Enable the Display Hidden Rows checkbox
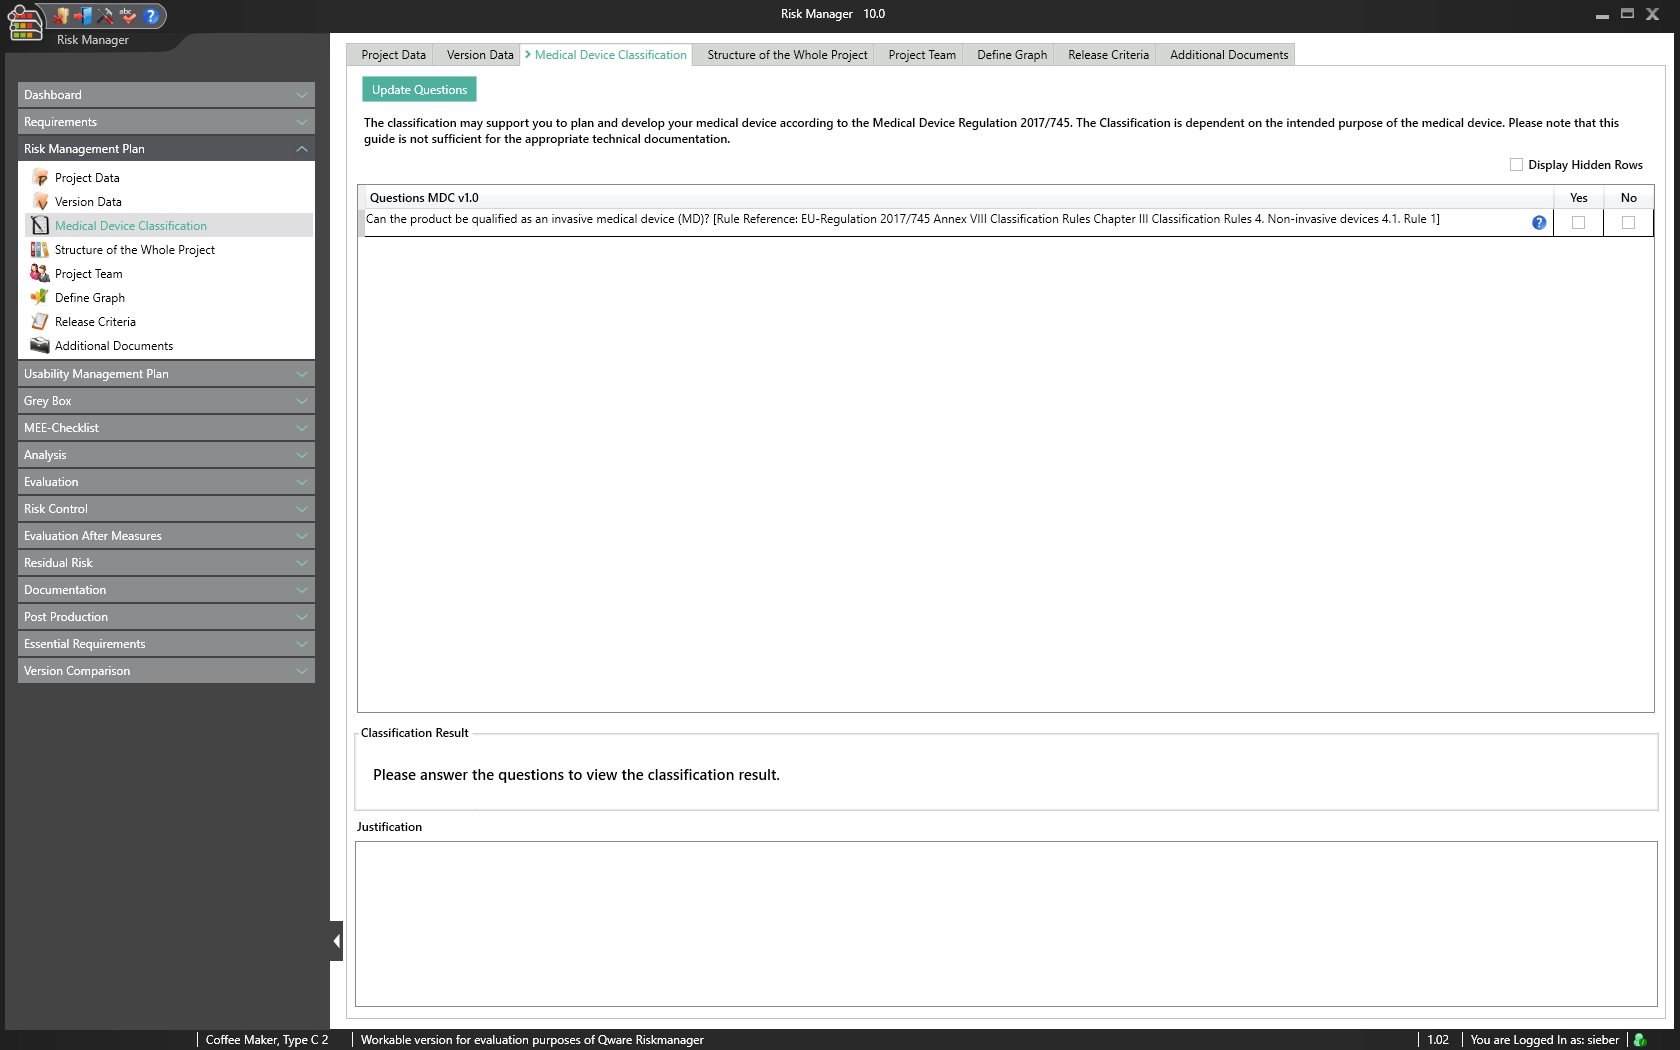Image resolution: width=1680 pixels, height=1050 pixels. pyautogui.click(x=1516, y=164)
